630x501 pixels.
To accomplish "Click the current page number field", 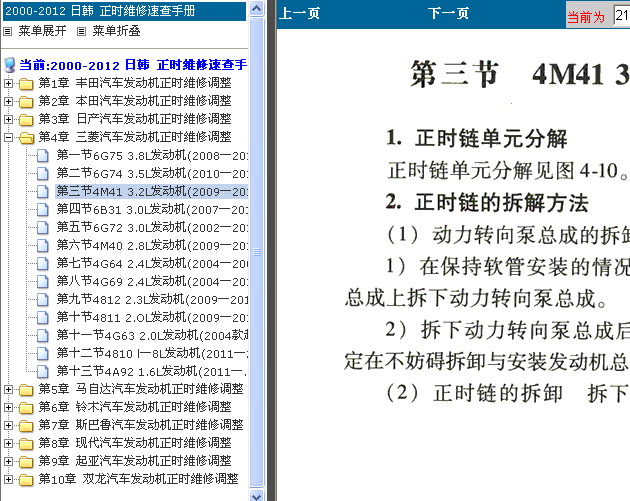I will point(622,16).
